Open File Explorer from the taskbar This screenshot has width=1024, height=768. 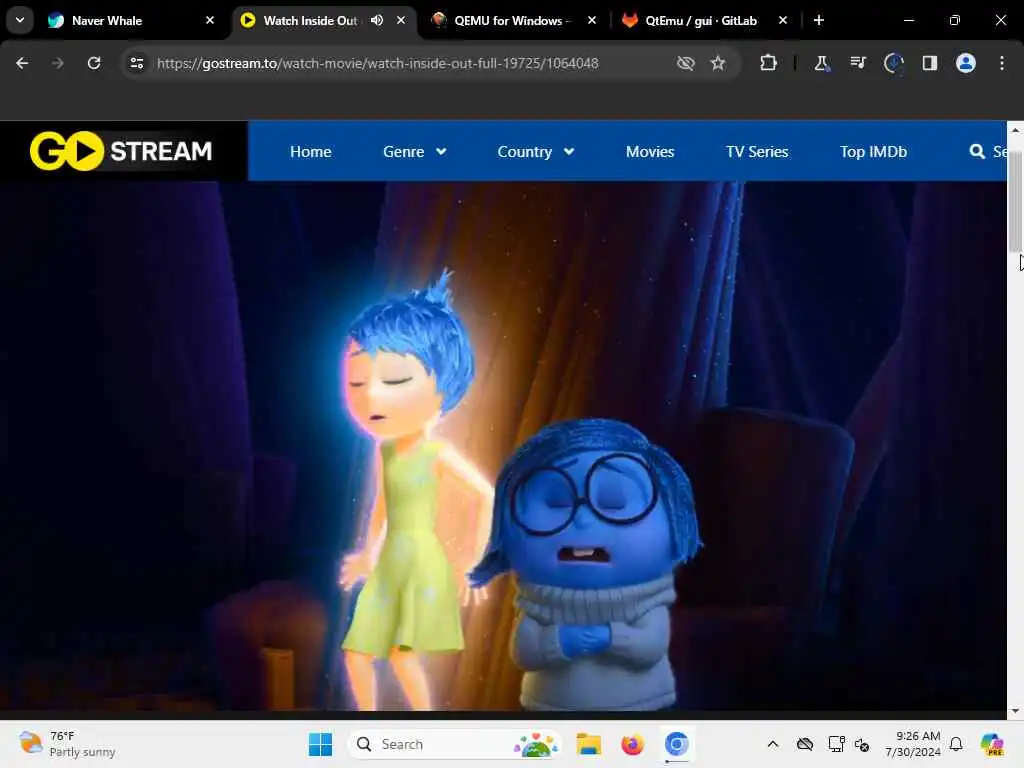click(x=588, y=744)
